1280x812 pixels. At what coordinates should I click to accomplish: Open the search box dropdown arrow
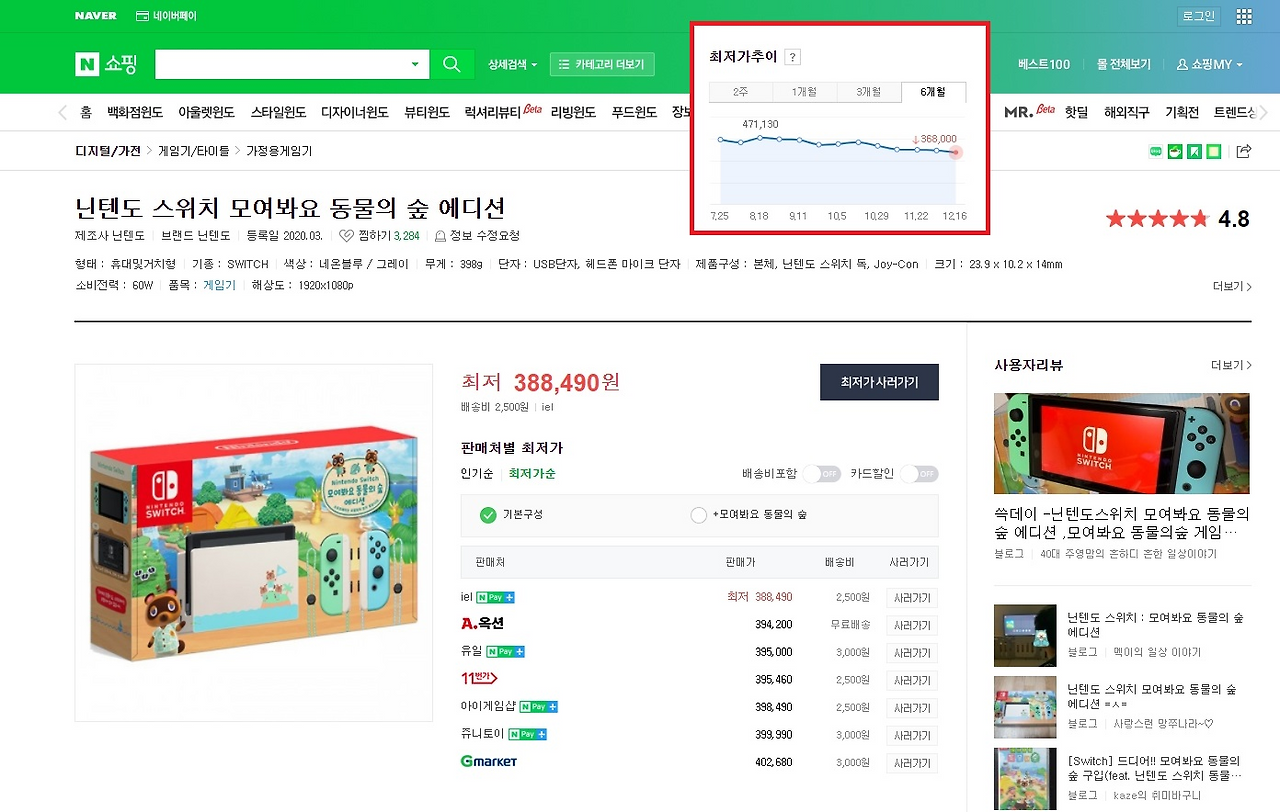coord(415,65)
